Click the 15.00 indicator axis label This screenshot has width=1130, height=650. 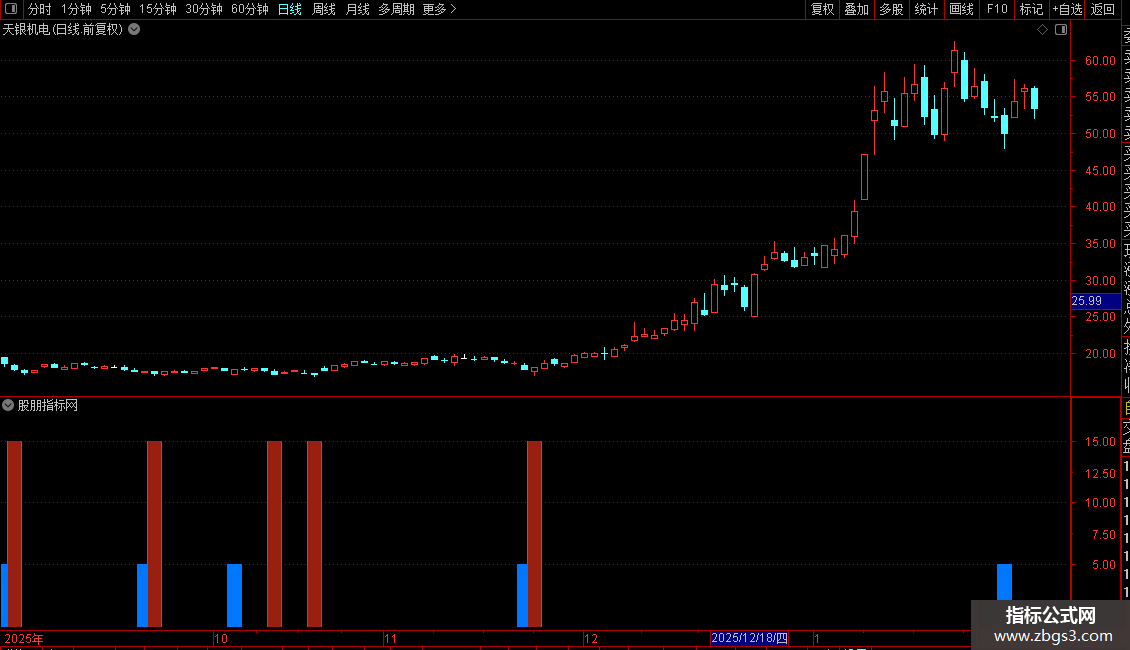pyautogui.click(x=1100, y=442)
